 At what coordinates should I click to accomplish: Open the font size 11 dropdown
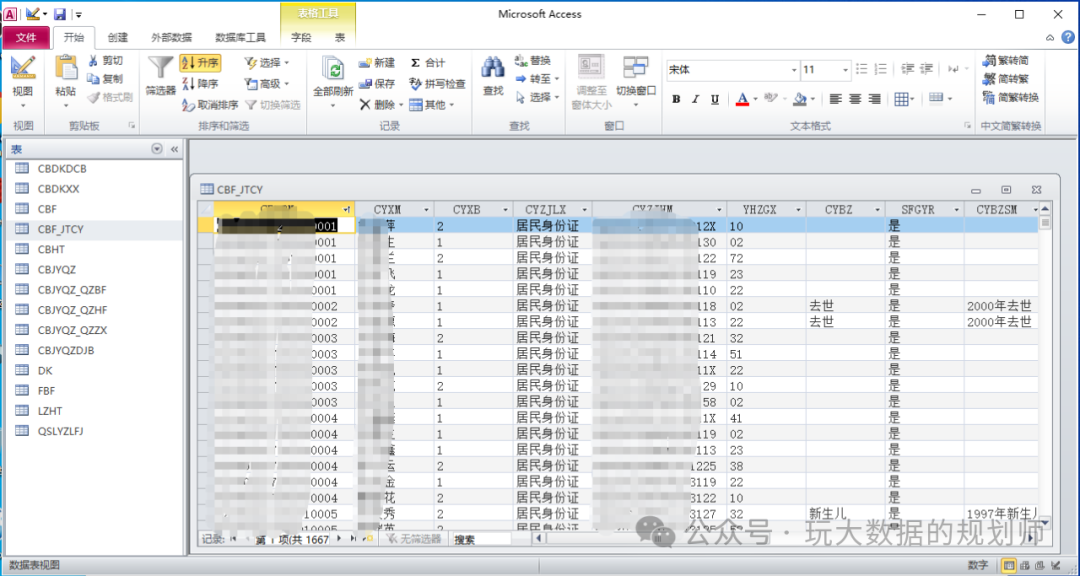845,70
